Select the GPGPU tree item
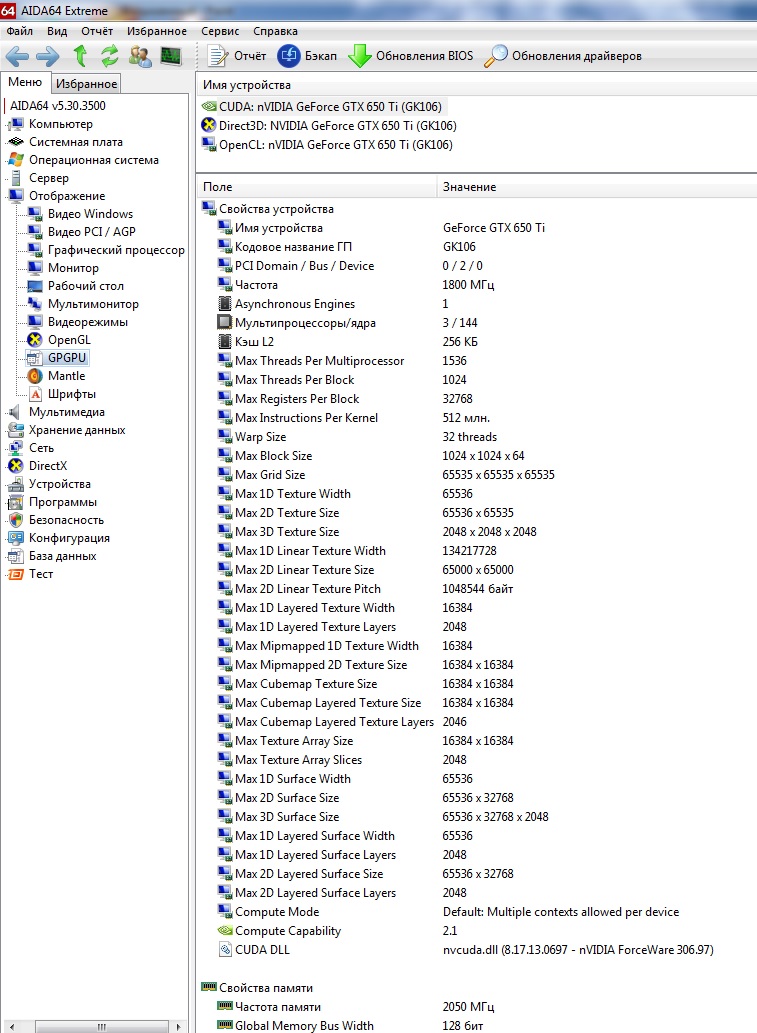The image size is (757, 1033). click(x=67, y=358)
